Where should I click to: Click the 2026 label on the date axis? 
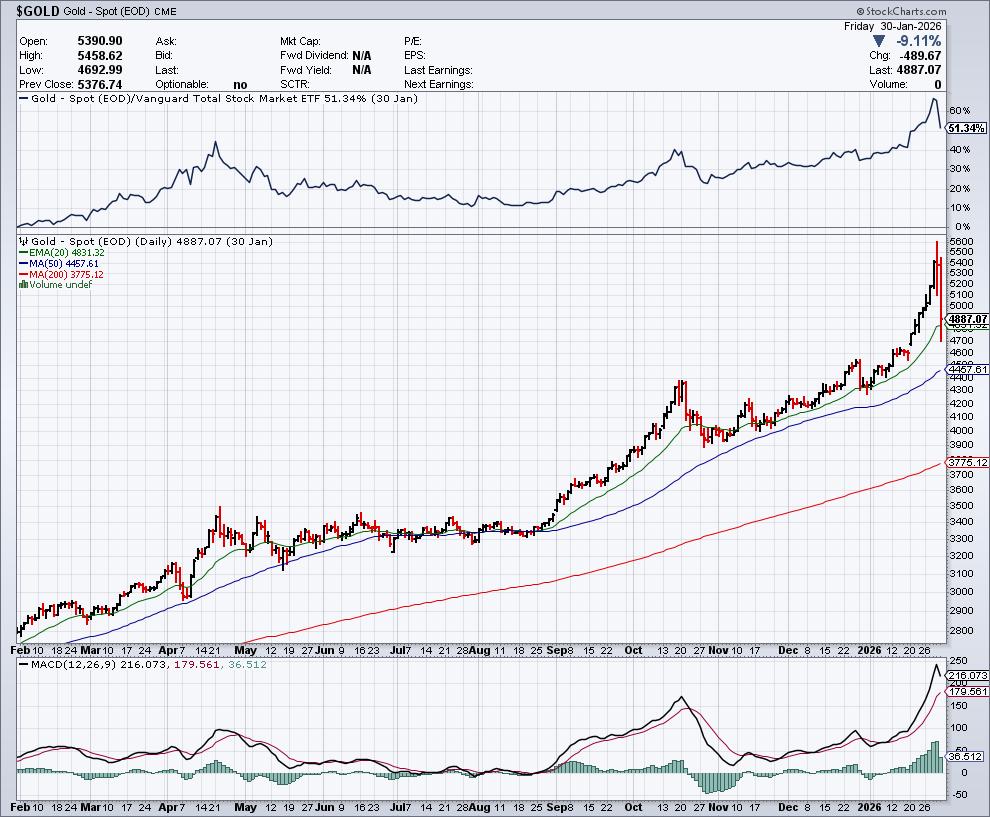[871, 805]
